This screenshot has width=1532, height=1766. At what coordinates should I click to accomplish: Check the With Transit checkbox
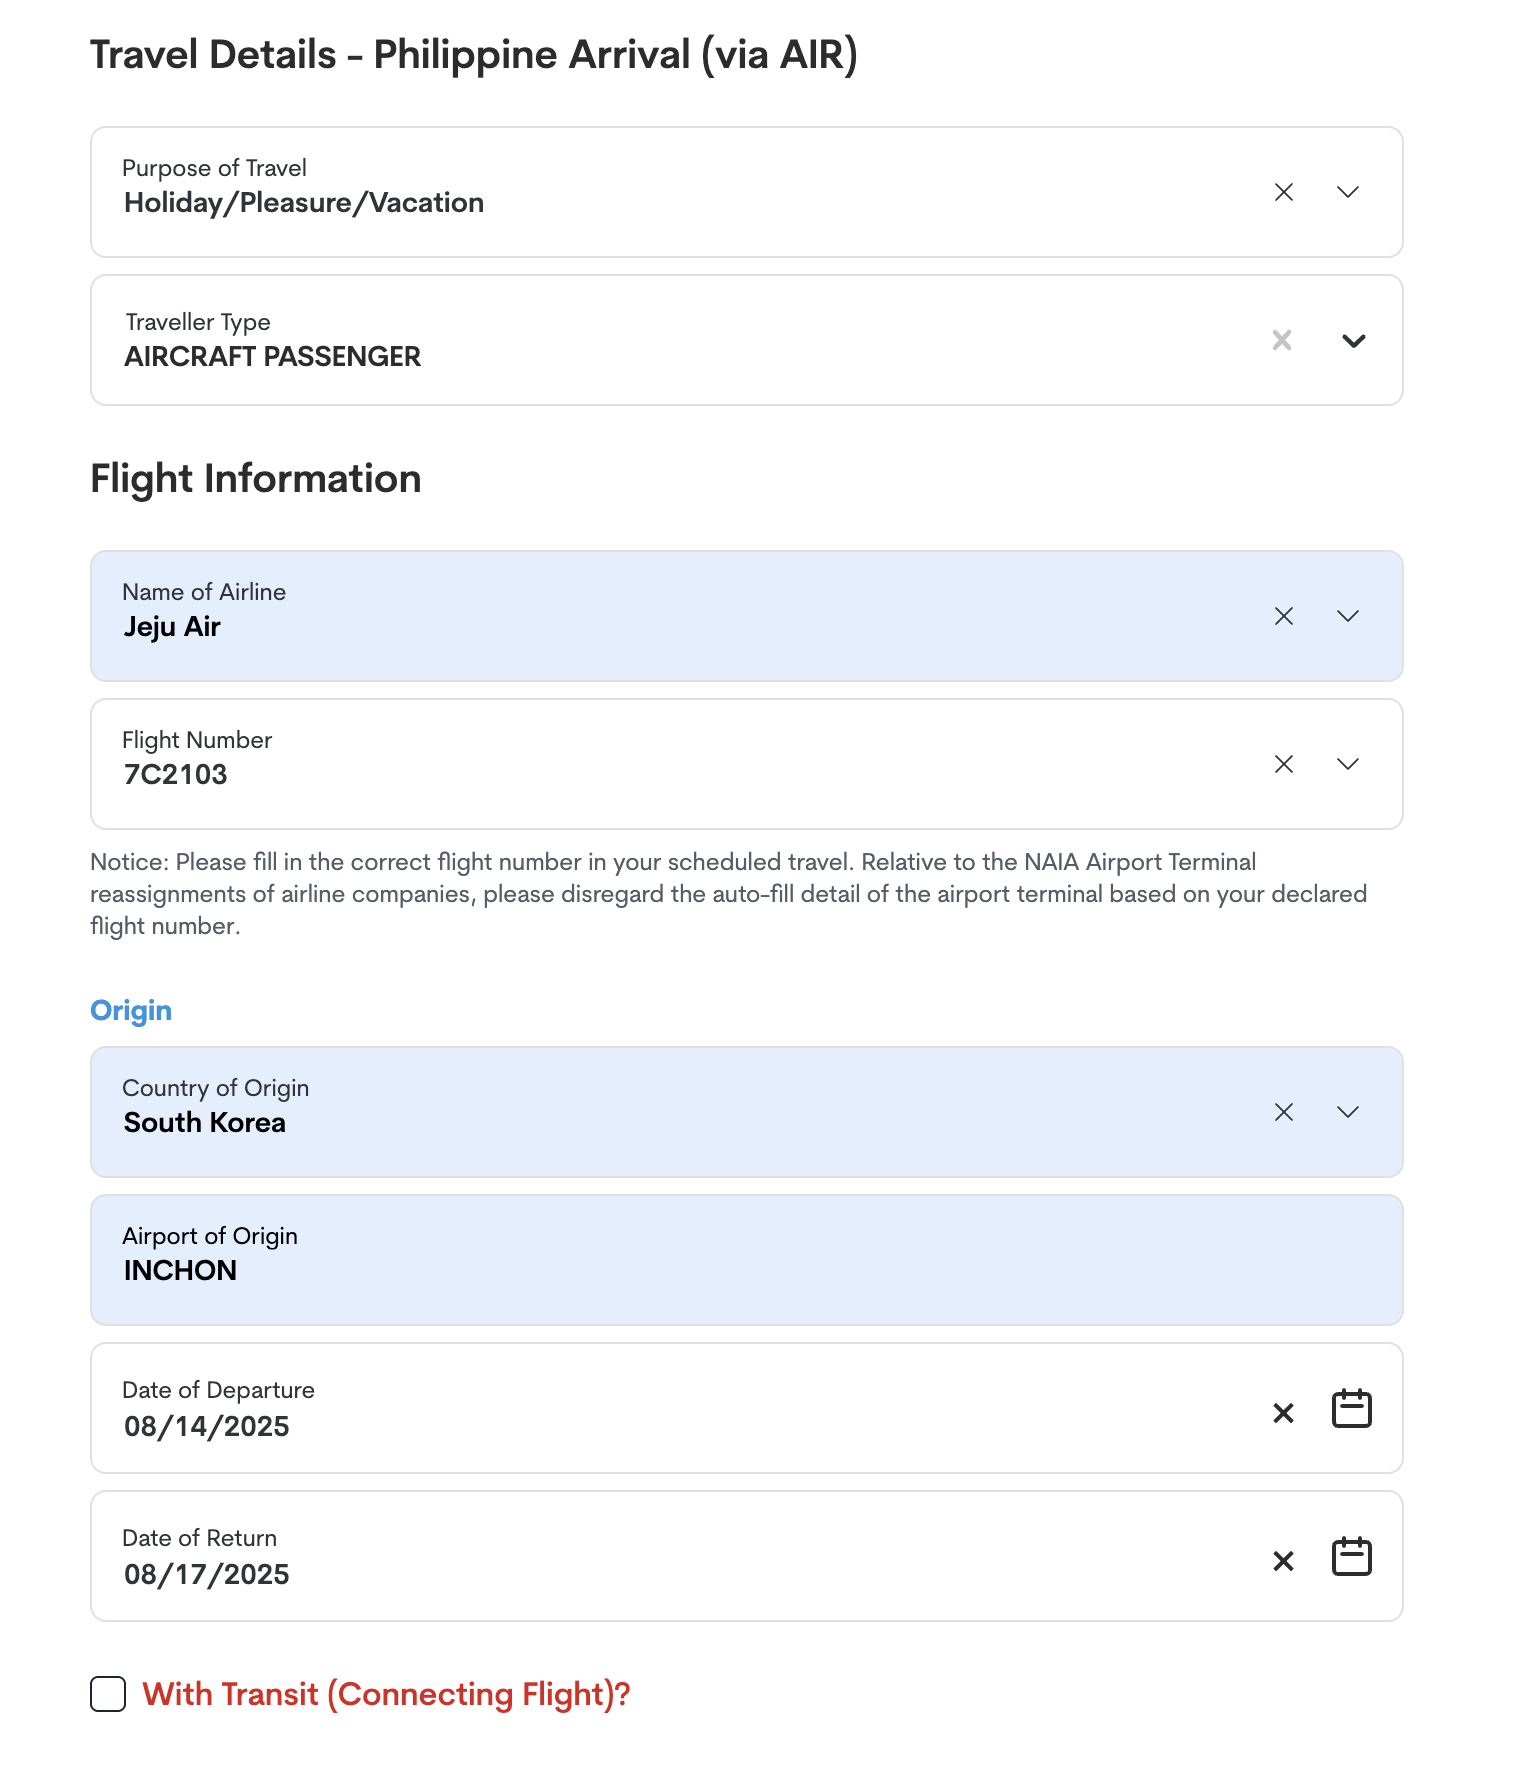(x=108, y=1694)
